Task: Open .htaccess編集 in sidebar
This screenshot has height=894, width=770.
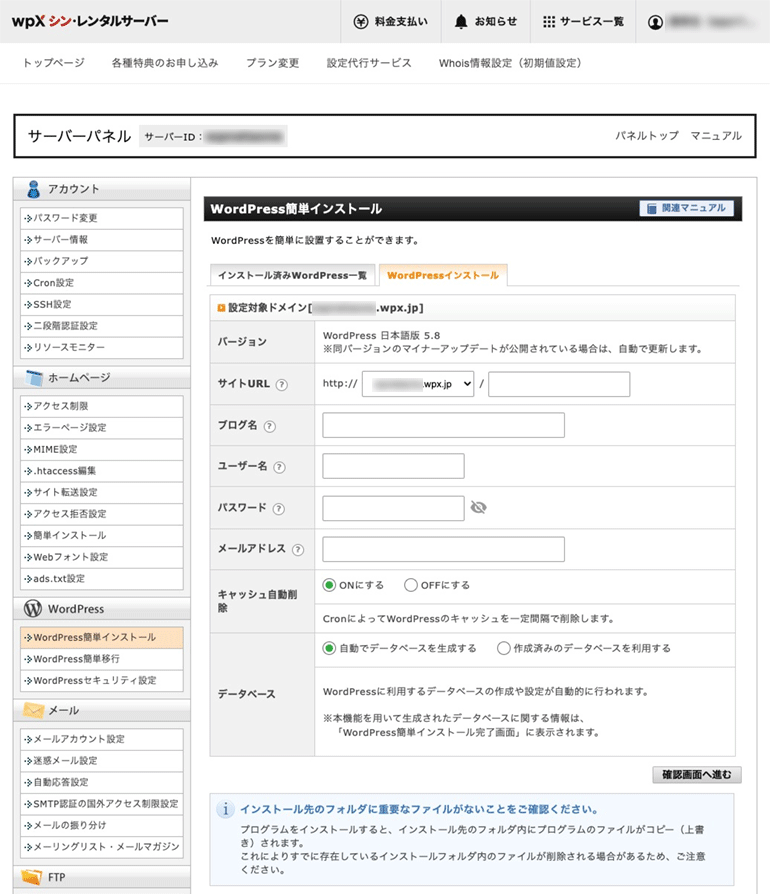Action: pos(102,471)
